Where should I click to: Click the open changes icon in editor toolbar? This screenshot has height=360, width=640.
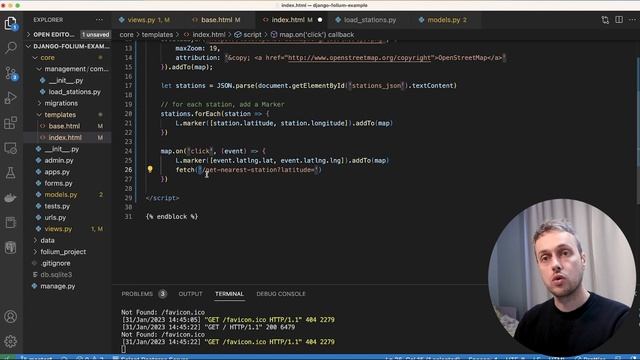click(x=605, y=20)
